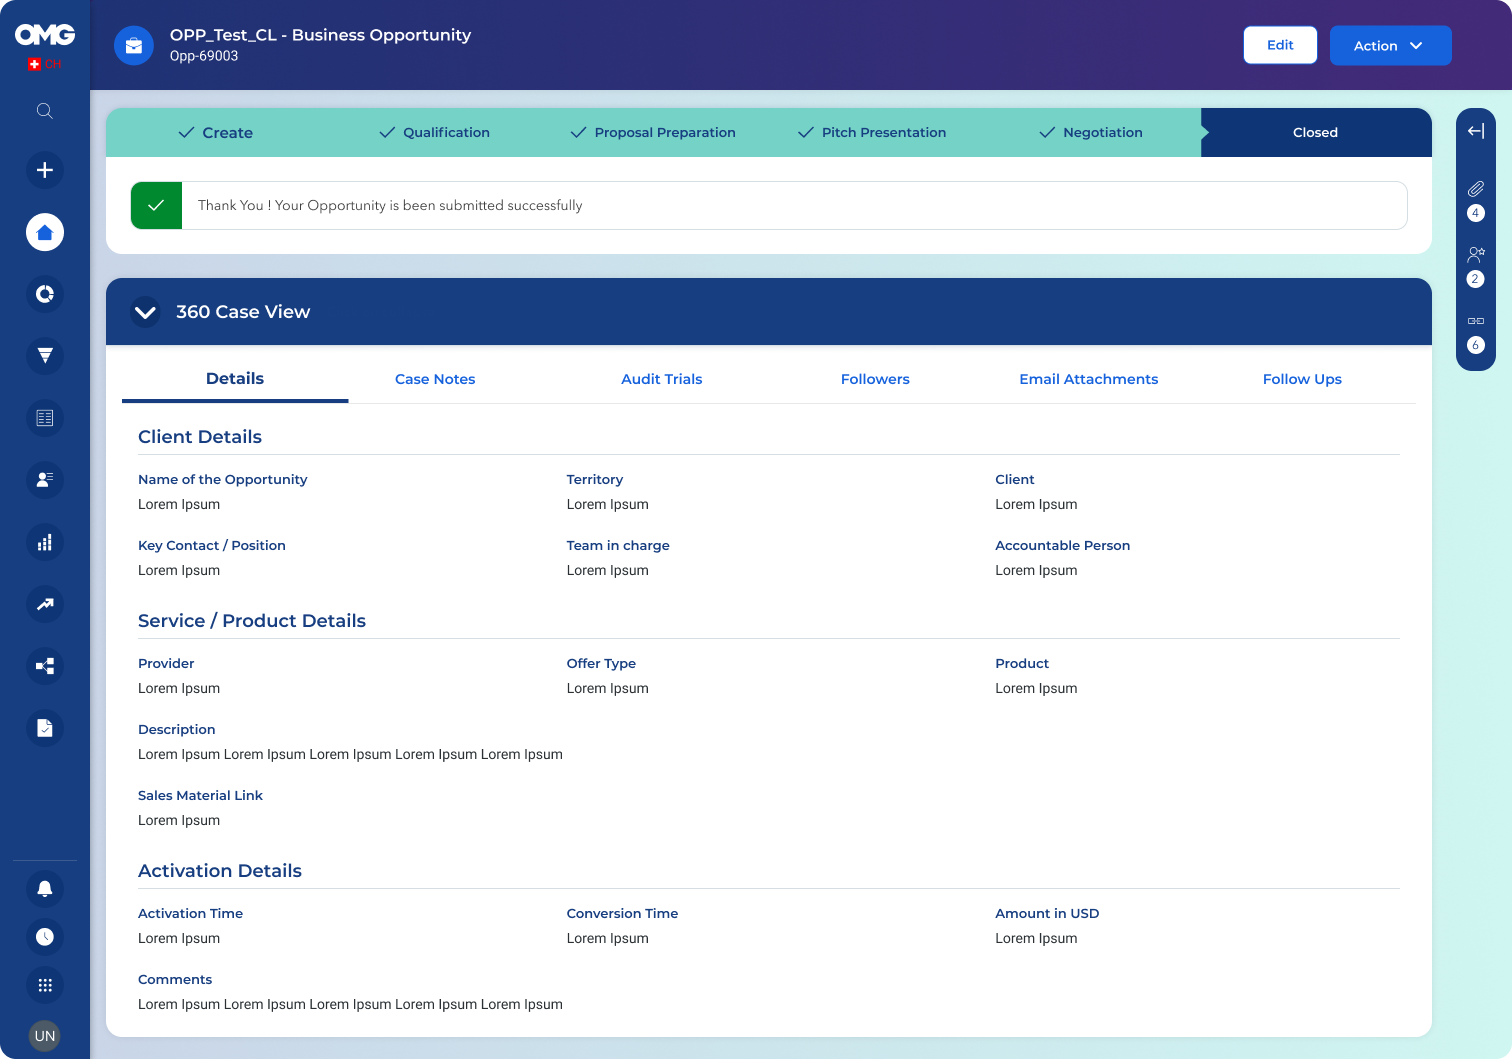This screenshot has width=1512, height=1059.
Task: Click the attachments paperclip icon
Action: click(x=1475, y=189)
